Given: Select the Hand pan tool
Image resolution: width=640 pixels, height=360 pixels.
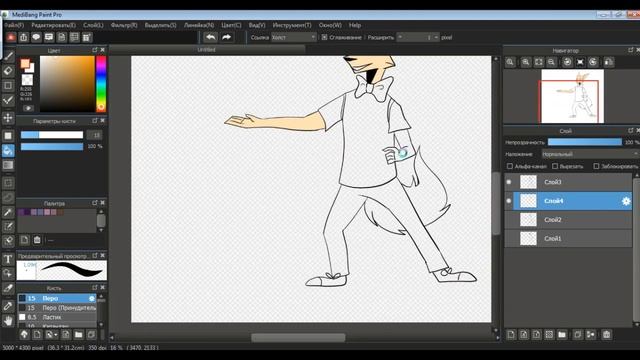Looking at the screenshot, I should (x=8, y=321).
